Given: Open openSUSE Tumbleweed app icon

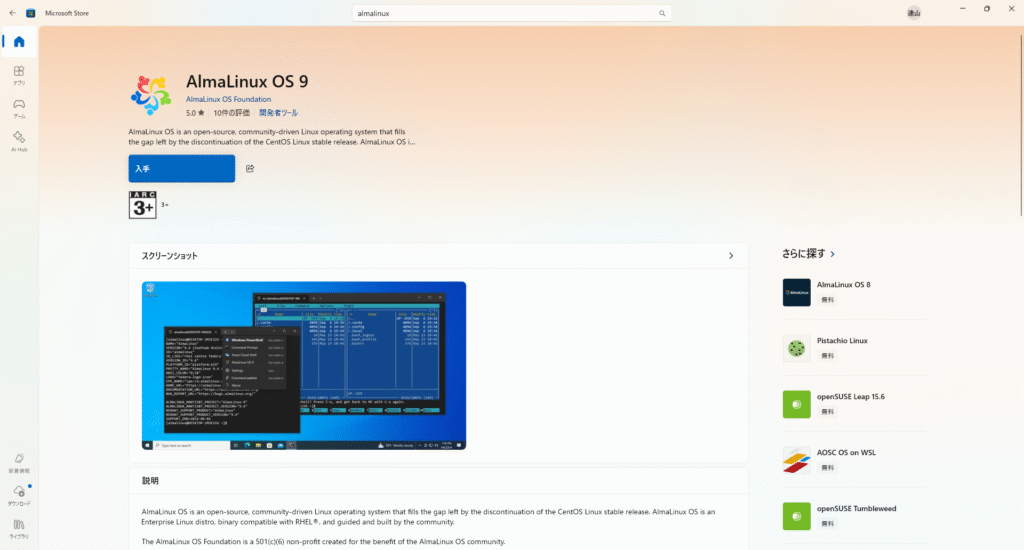Looking at the screenshot, I should tap(797, 516).
